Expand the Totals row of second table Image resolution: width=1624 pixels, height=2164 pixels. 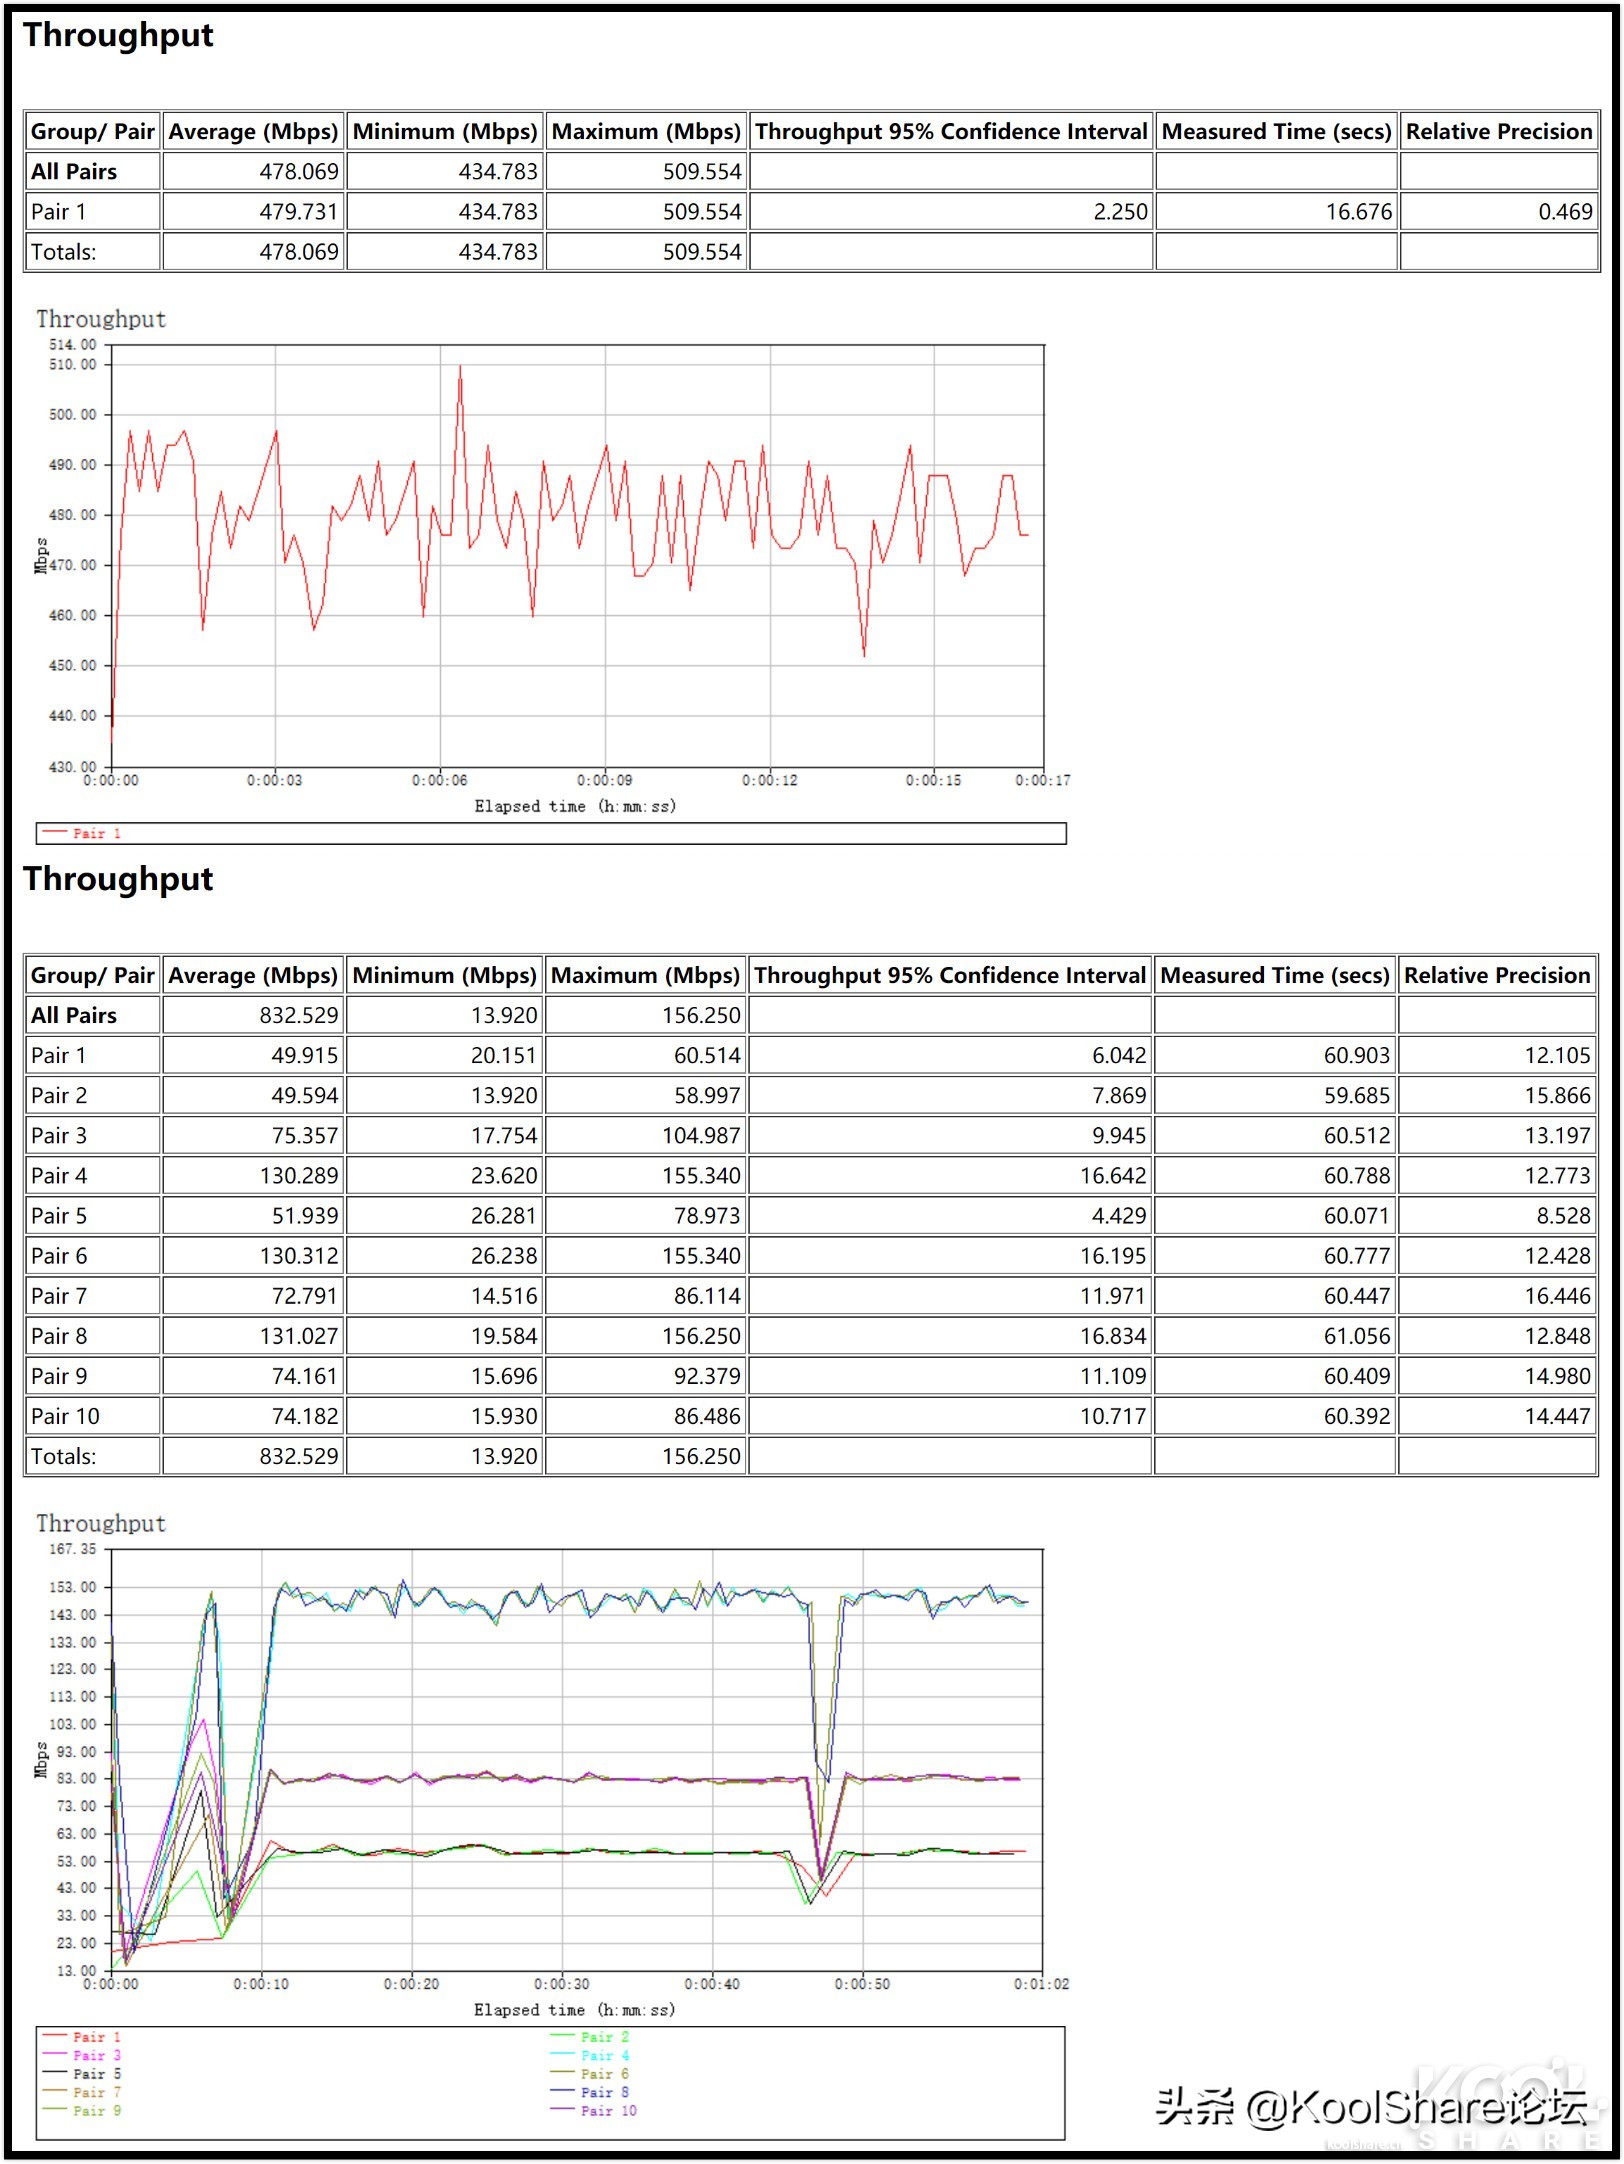tap(66, 1457)
